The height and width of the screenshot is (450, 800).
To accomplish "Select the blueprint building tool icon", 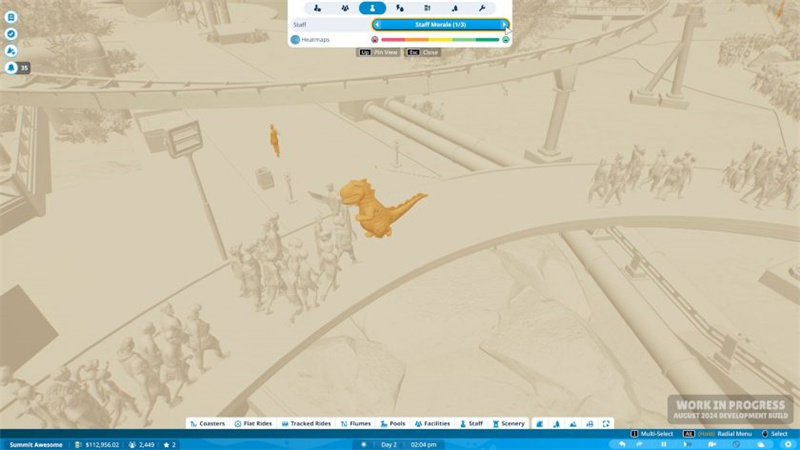I will click(x=590, y=423).
